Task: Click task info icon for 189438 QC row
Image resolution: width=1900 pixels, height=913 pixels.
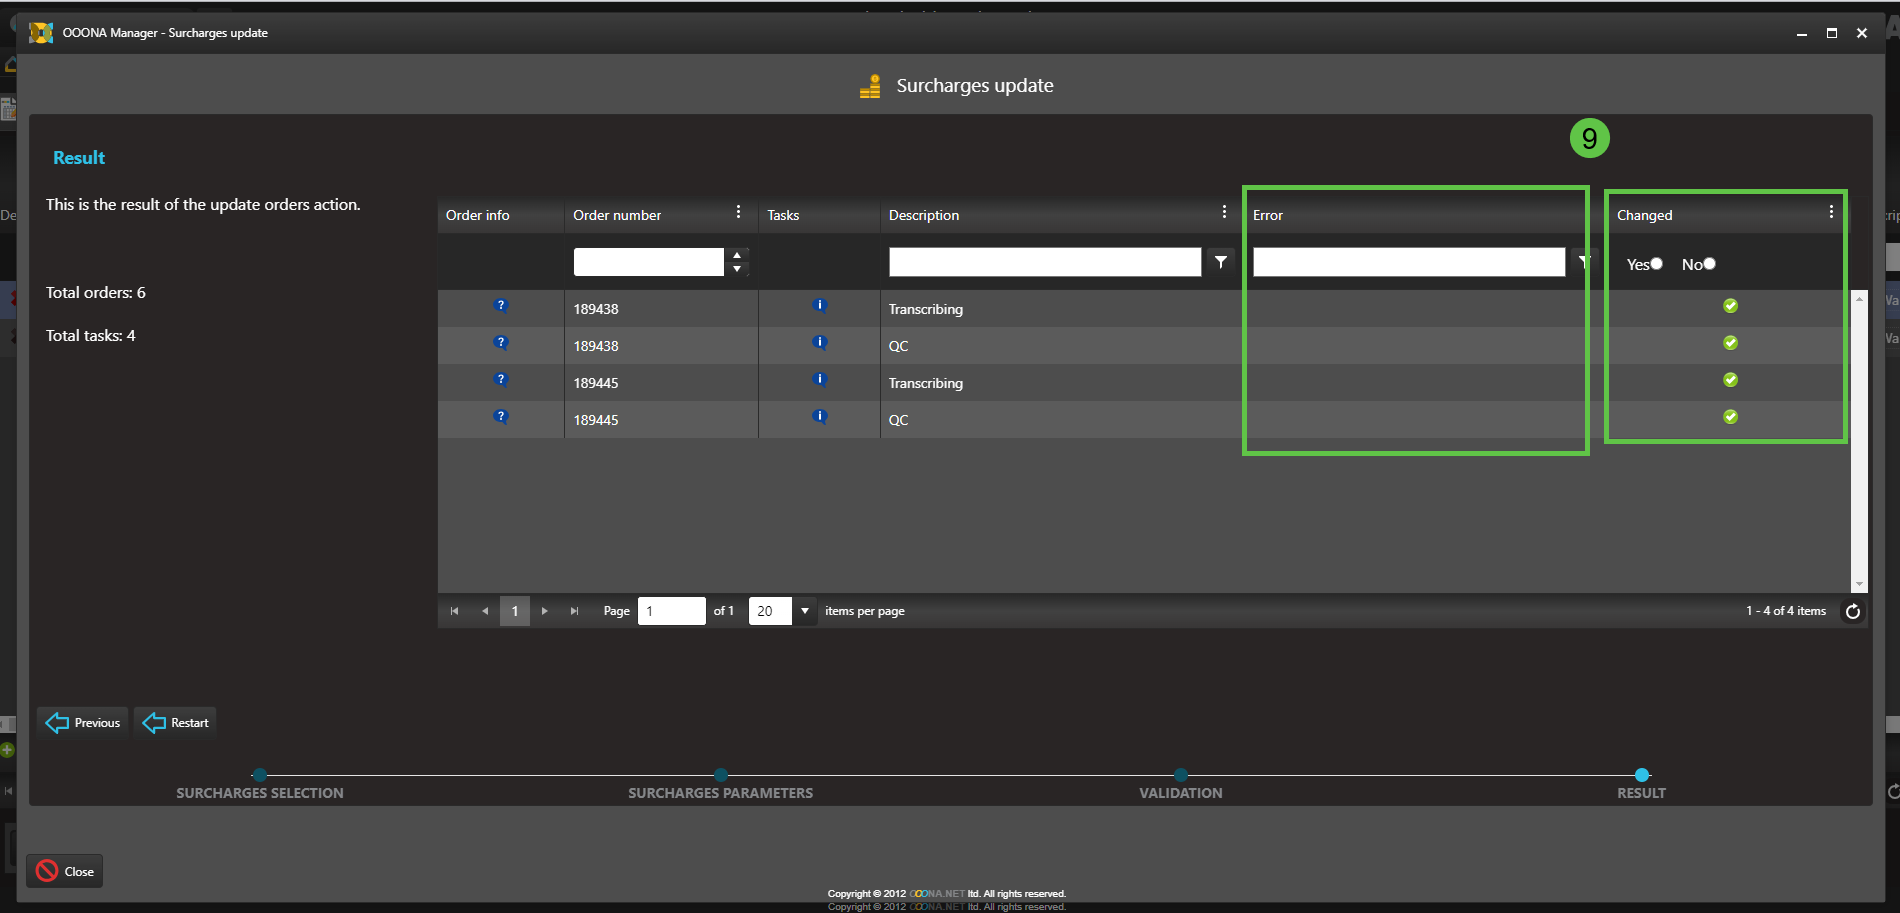Action: tap(820, 343)
